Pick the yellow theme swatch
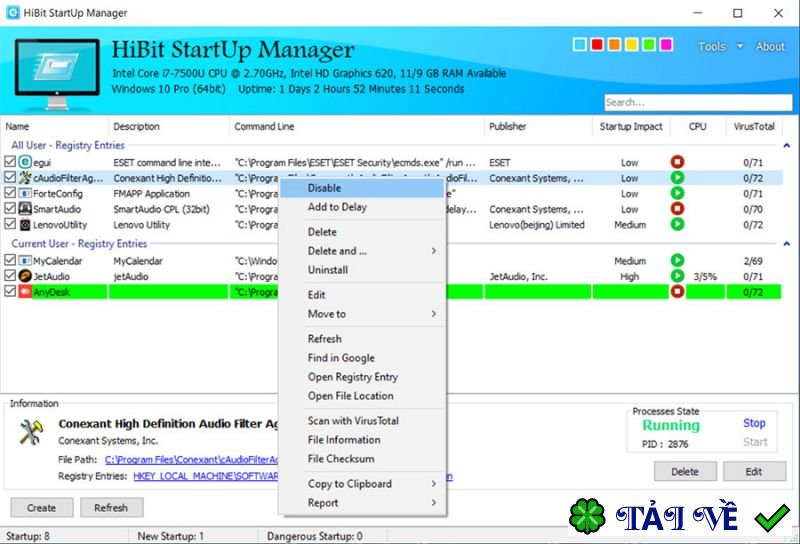Viewport: 800px width, 544px height. (632, 45)
